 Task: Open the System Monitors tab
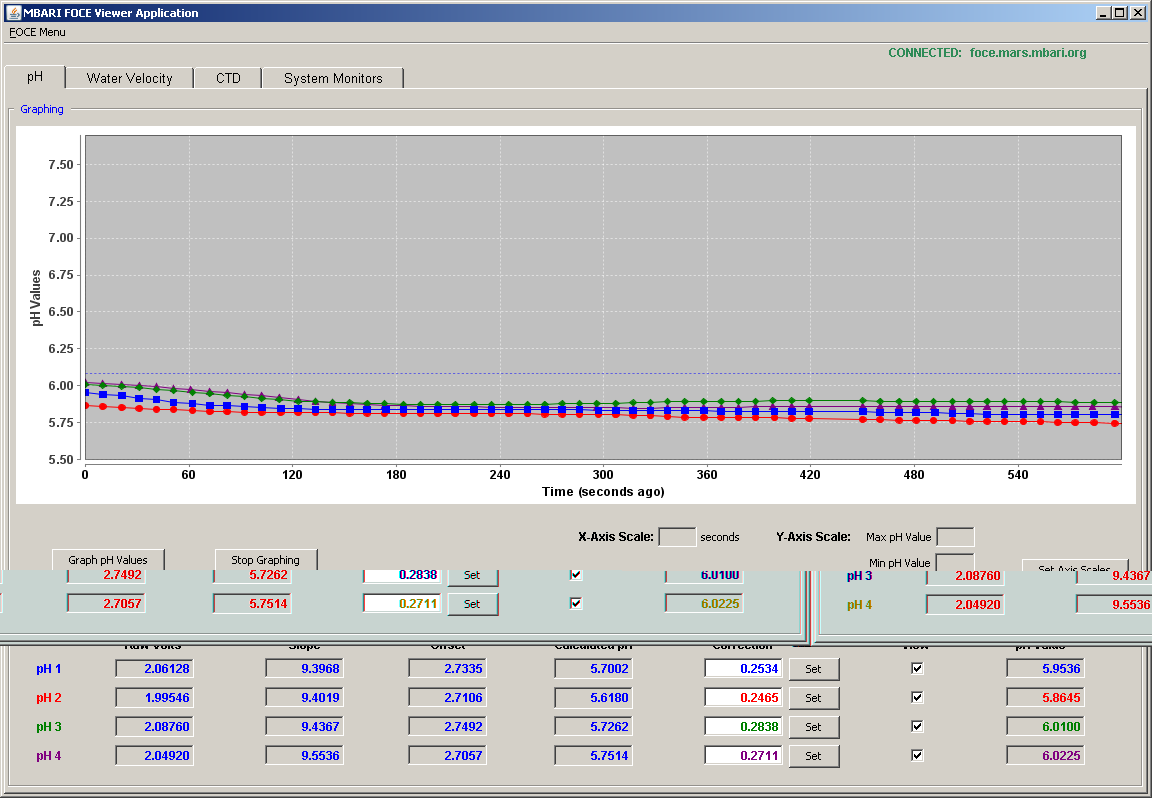click(x=333, y=78)
